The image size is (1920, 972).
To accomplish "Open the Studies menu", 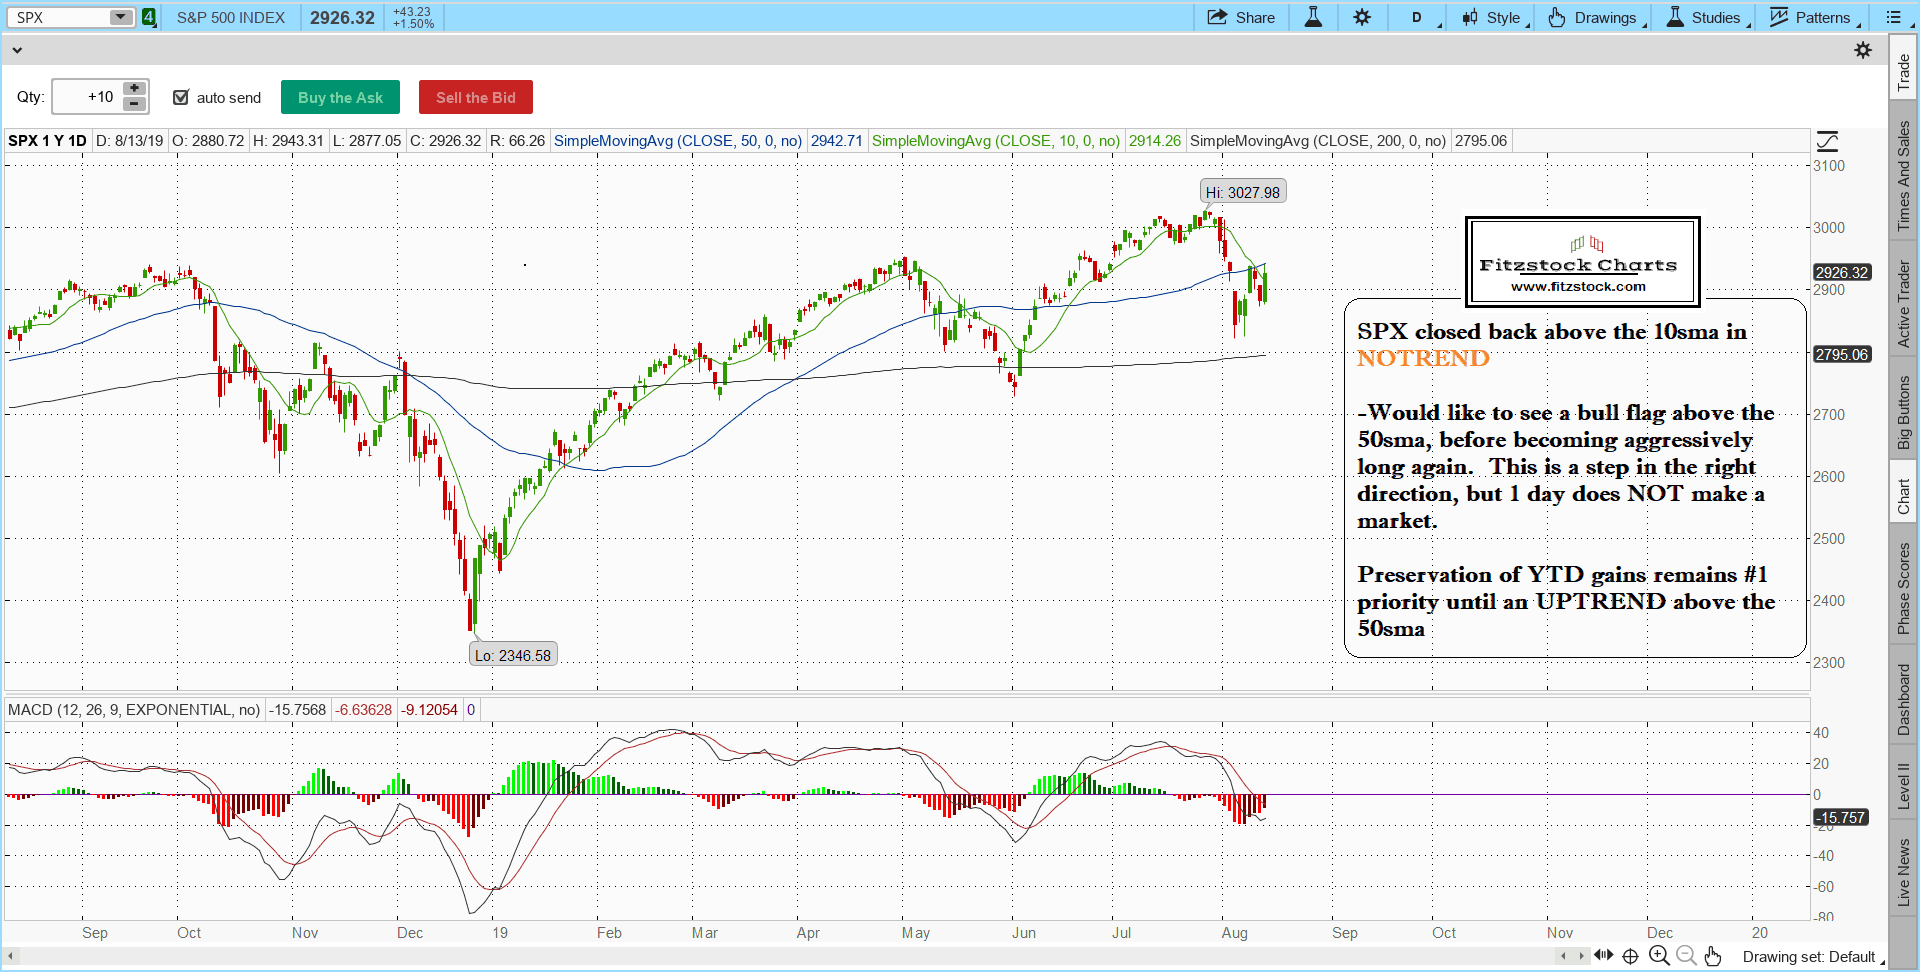I will [1707, 17].
